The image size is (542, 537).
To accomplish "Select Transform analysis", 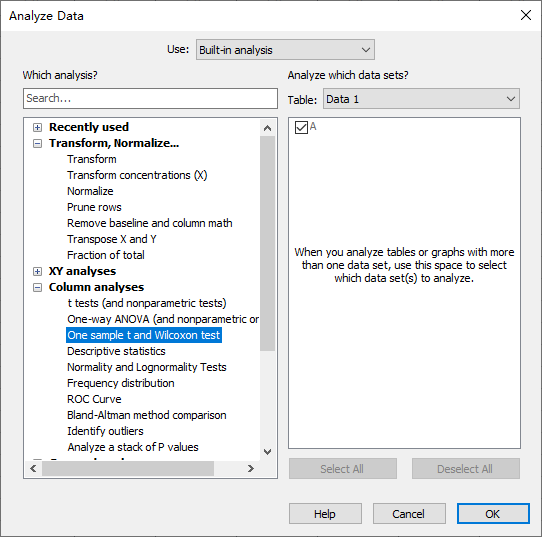I will [92, 159].
